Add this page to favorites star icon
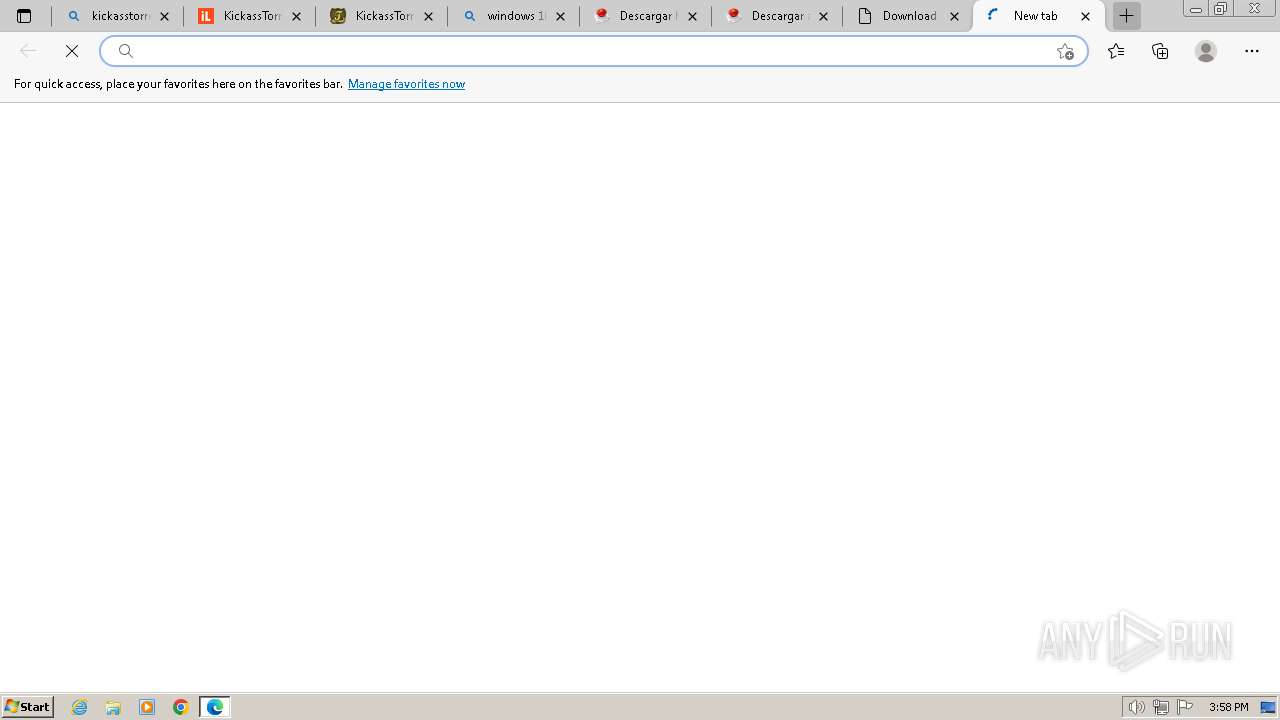The image size is (1280, 720). click(x=1065, y=51)
